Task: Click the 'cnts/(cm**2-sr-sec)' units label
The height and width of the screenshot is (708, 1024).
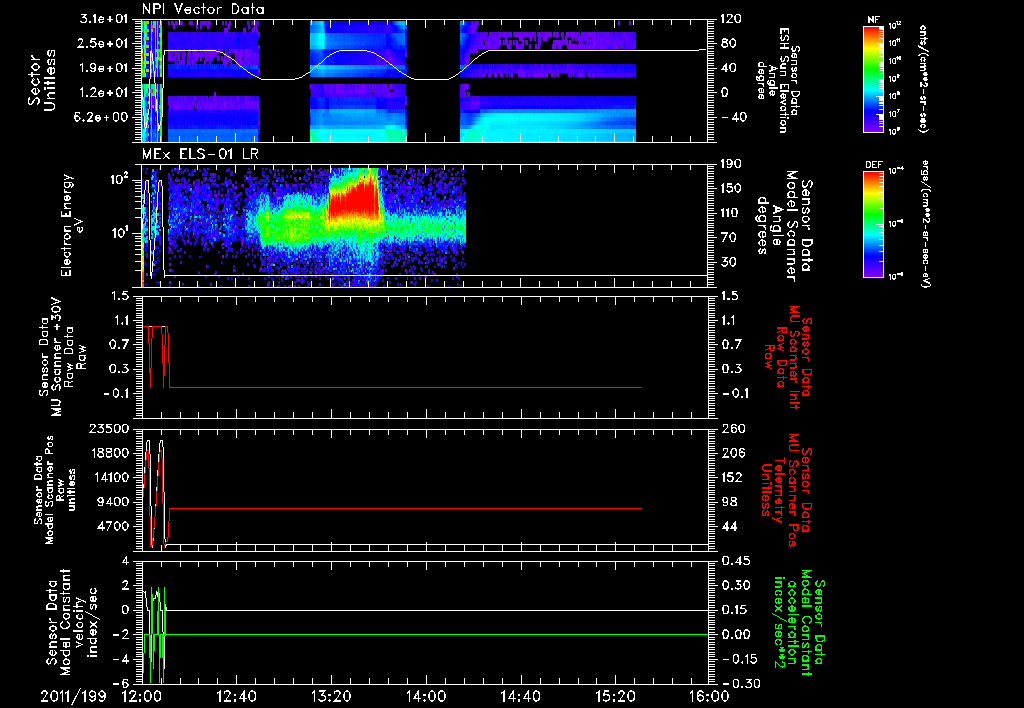Action: pos(921,78)
